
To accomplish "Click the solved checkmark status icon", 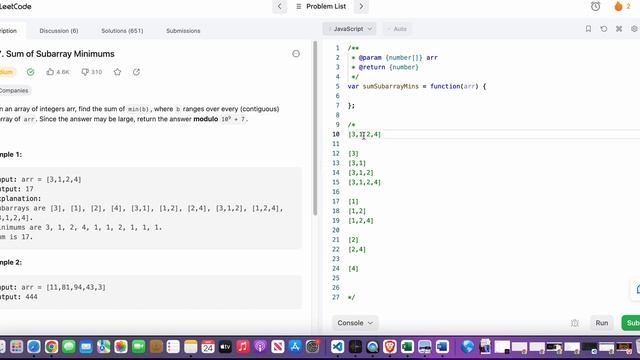I will click(31, 72).
